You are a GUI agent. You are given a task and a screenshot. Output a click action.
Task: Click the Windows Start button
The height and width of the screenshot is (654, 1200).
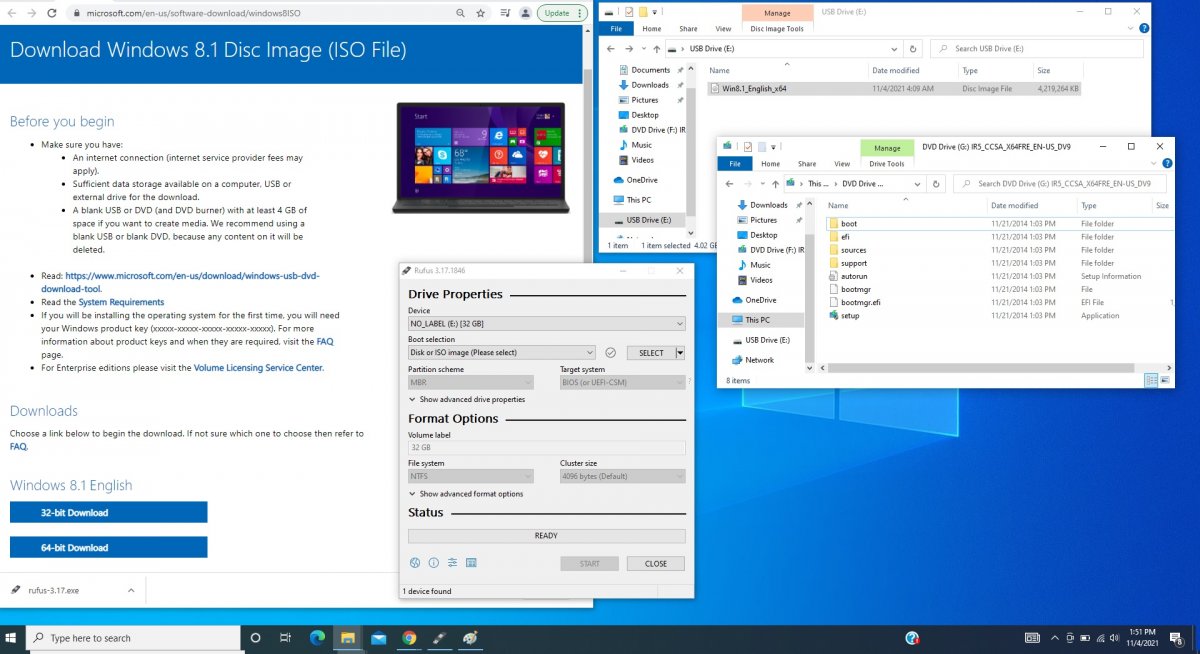12,638
